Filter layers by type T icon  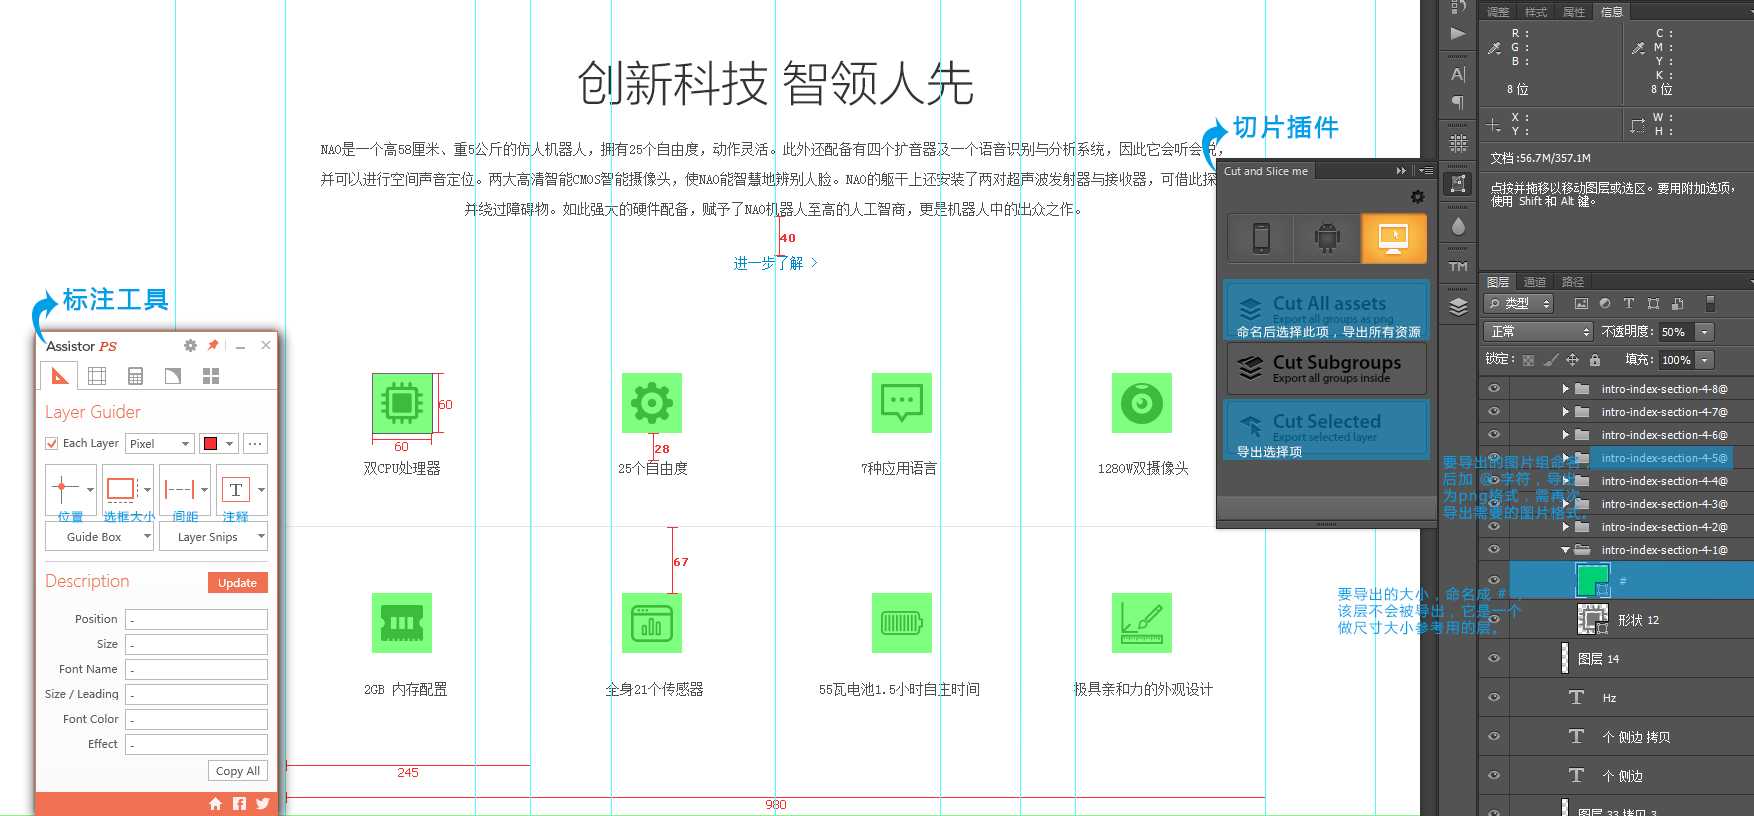click(x=1629, y=304)
